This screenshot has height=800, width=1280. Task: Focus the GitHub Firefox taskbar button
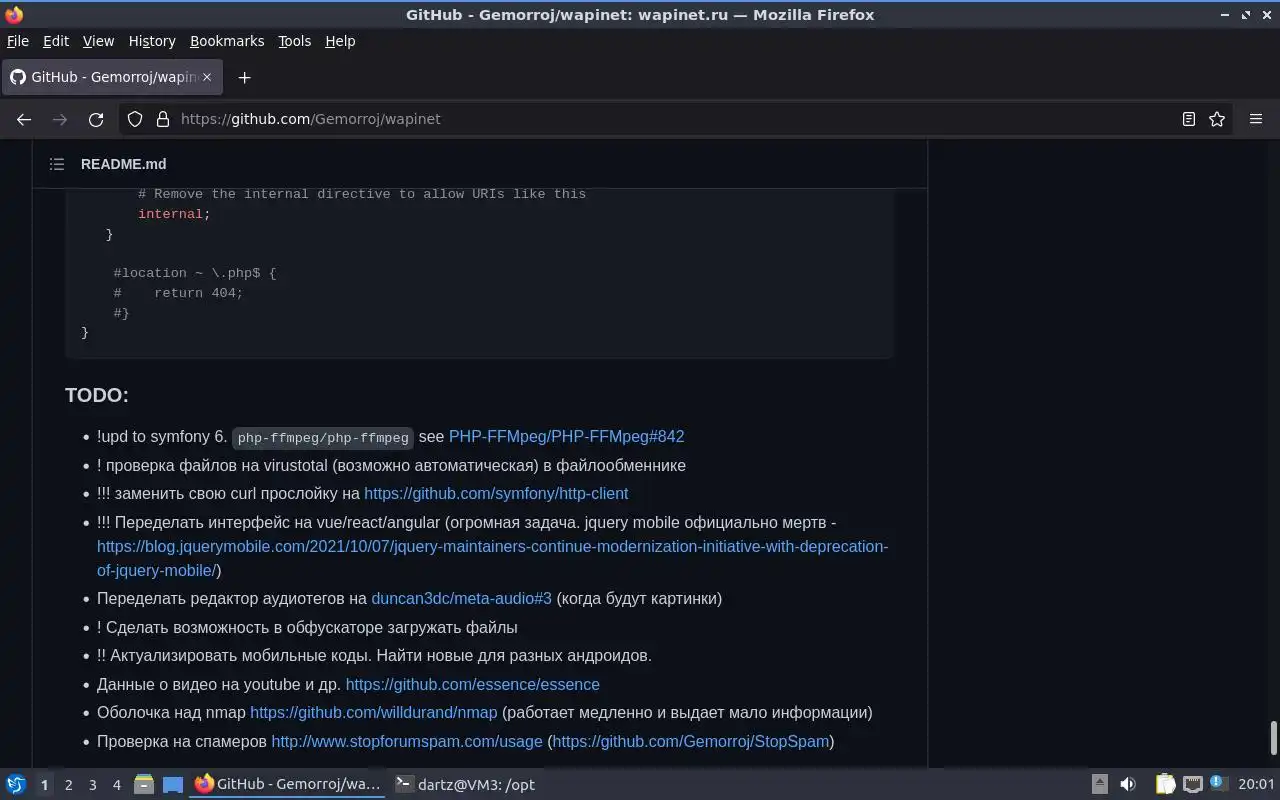pyautogui.click(x=288, y=785)
